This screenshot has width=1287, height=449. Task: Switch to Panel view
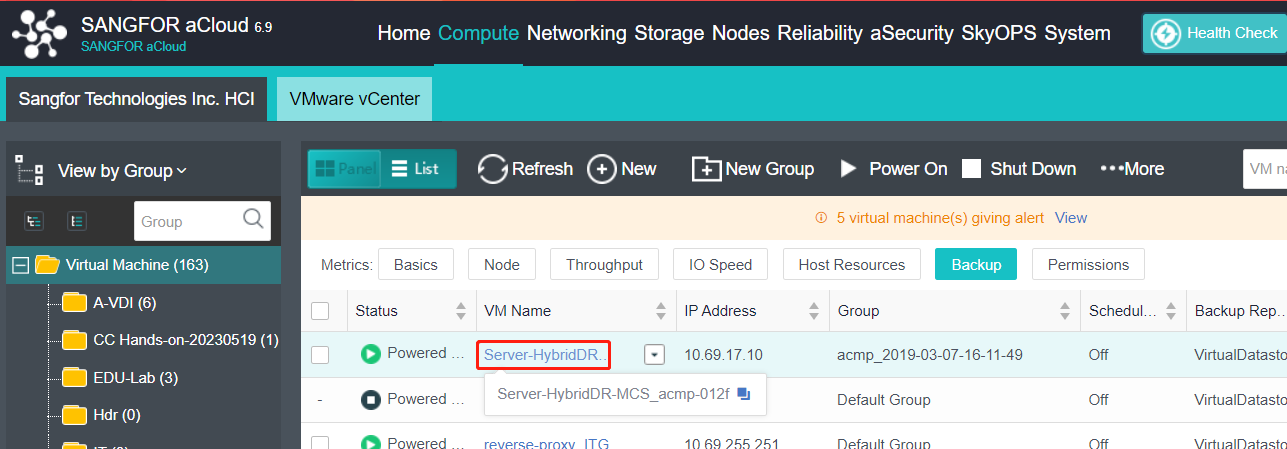344,169
